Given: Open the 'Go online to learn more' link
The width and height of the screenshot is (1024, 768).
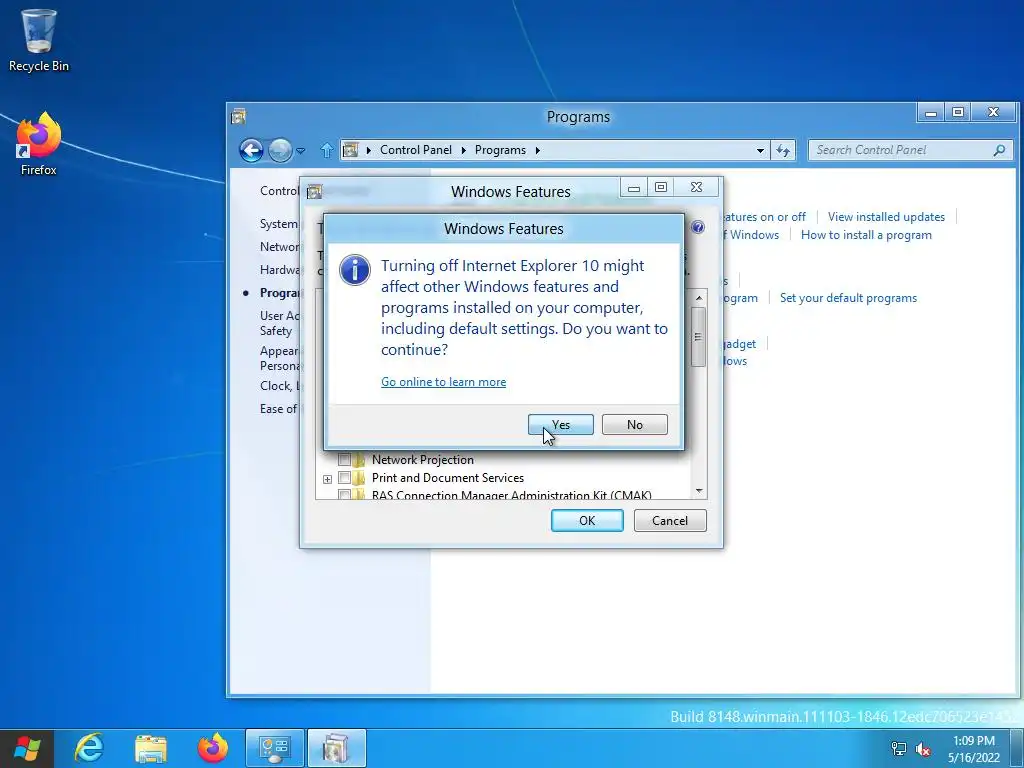Looking at the screenshot, I should (x=443, y=382).
